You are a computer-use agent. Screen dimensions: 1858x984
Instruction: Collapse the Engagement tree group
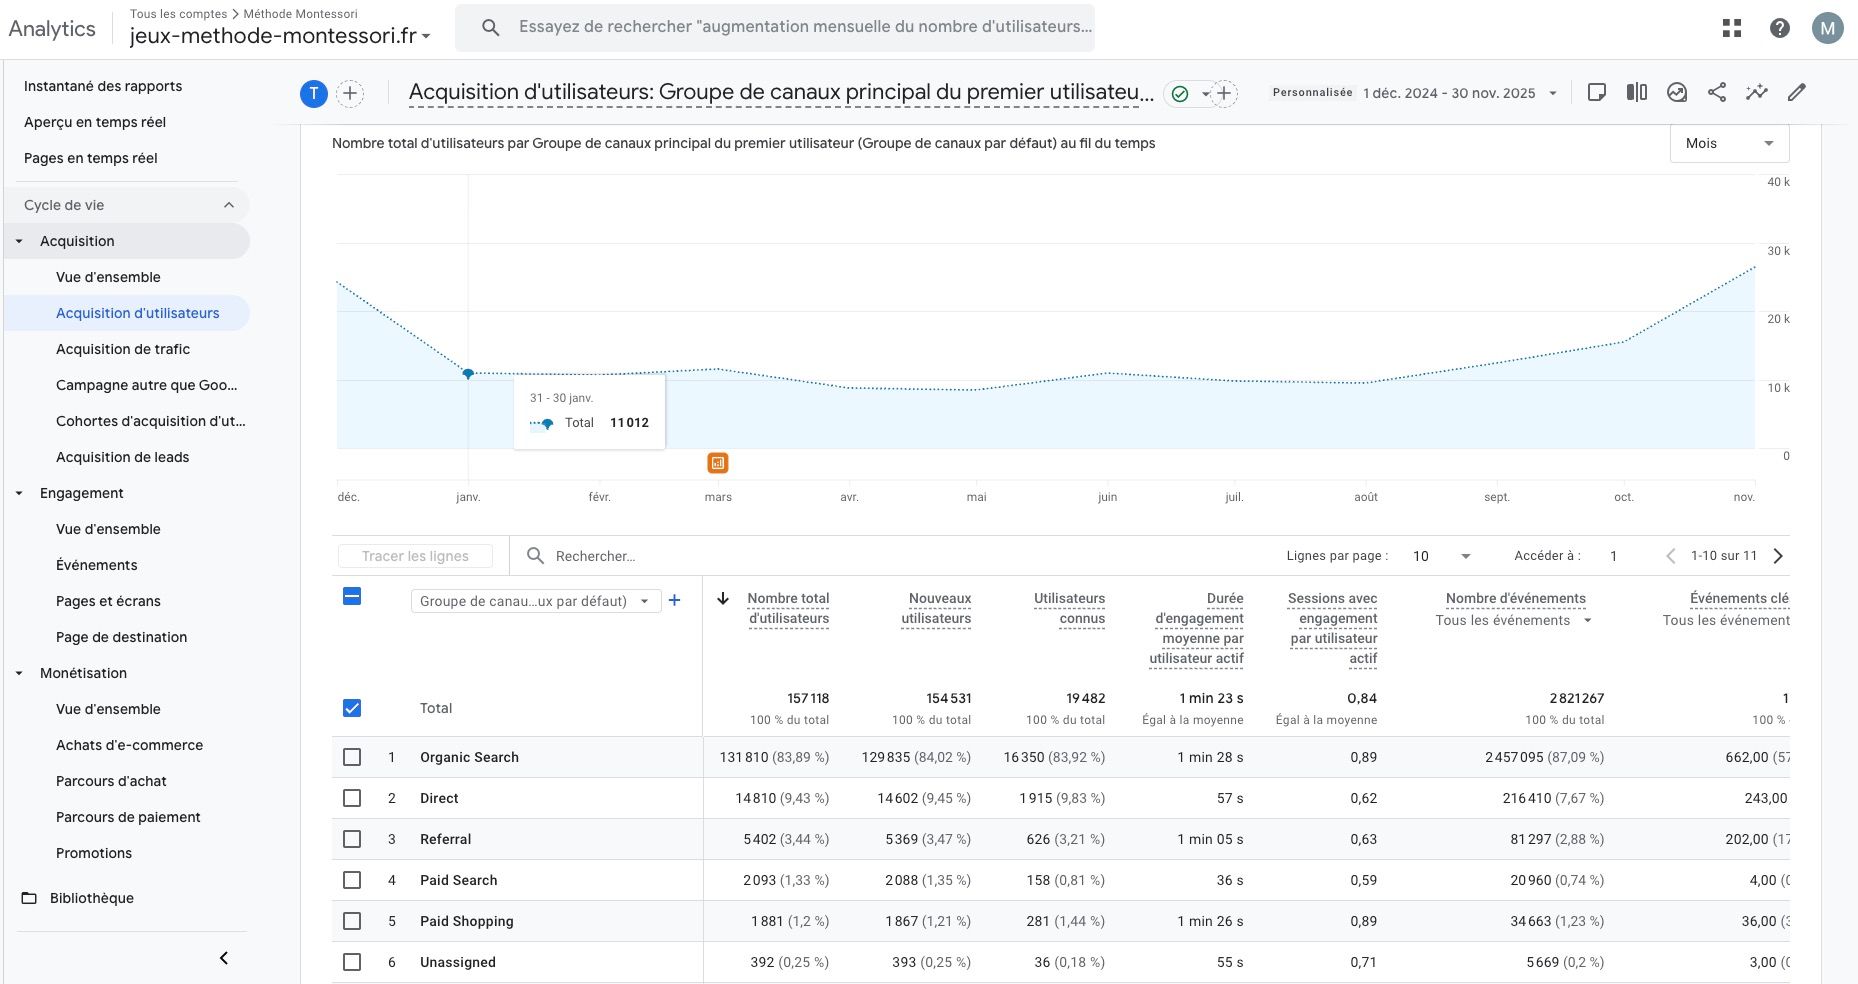coord(19,493)
